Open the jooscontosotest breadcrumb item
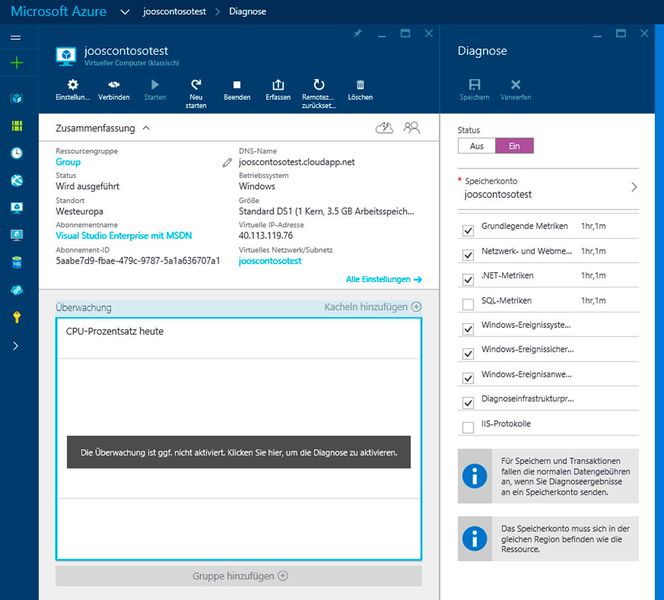This screenshot has height=600, width=664. [176, 12]
